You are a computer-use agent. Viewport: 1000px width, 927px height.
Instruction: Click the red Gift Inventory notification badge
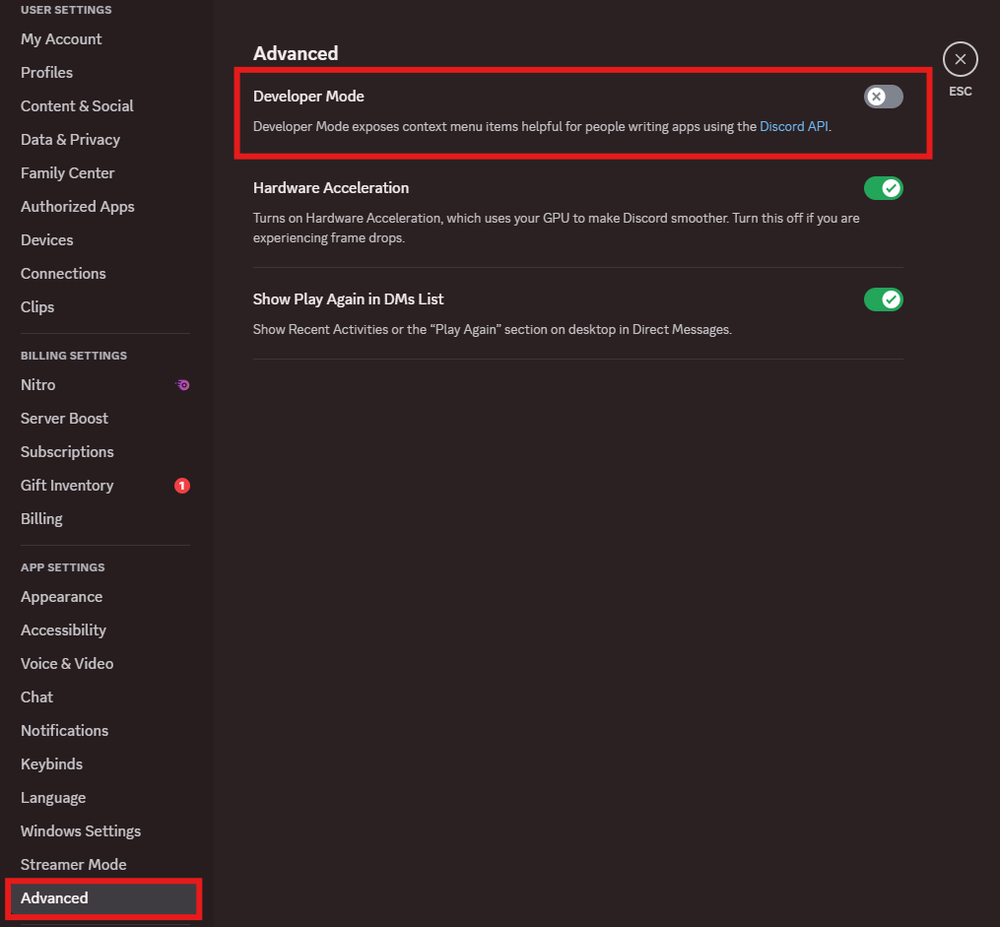pyautogui.click(x=182, y=486)
